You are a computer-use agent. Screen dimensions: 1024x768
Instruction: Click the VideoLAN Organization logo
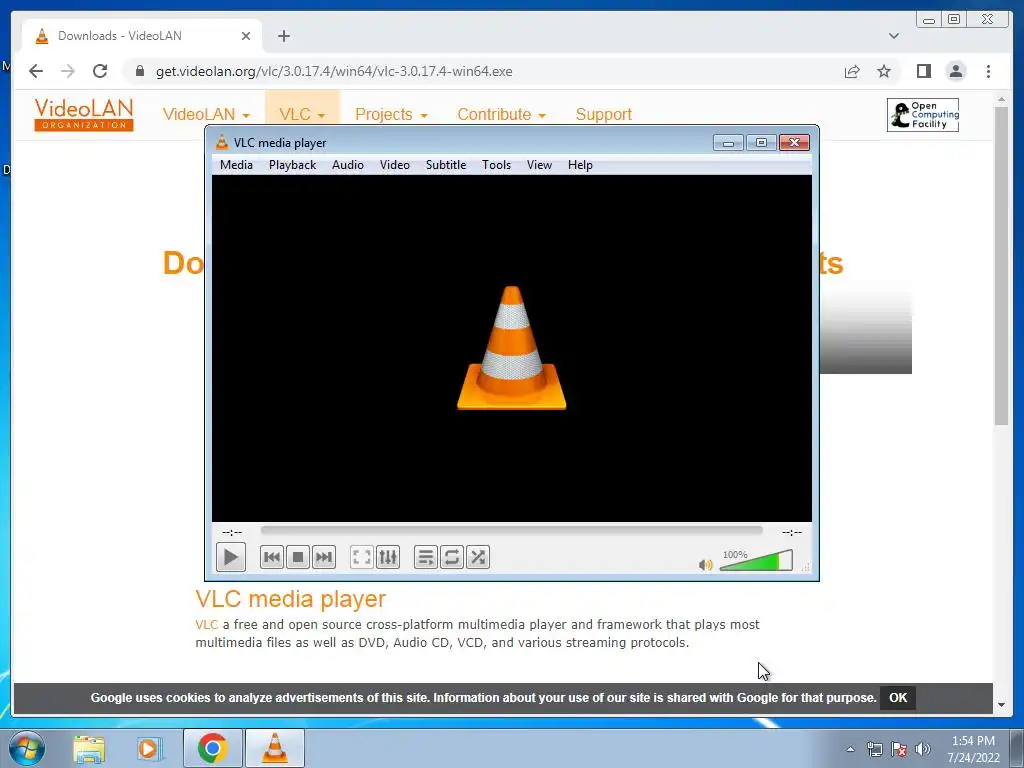click(x=84, y=114)
